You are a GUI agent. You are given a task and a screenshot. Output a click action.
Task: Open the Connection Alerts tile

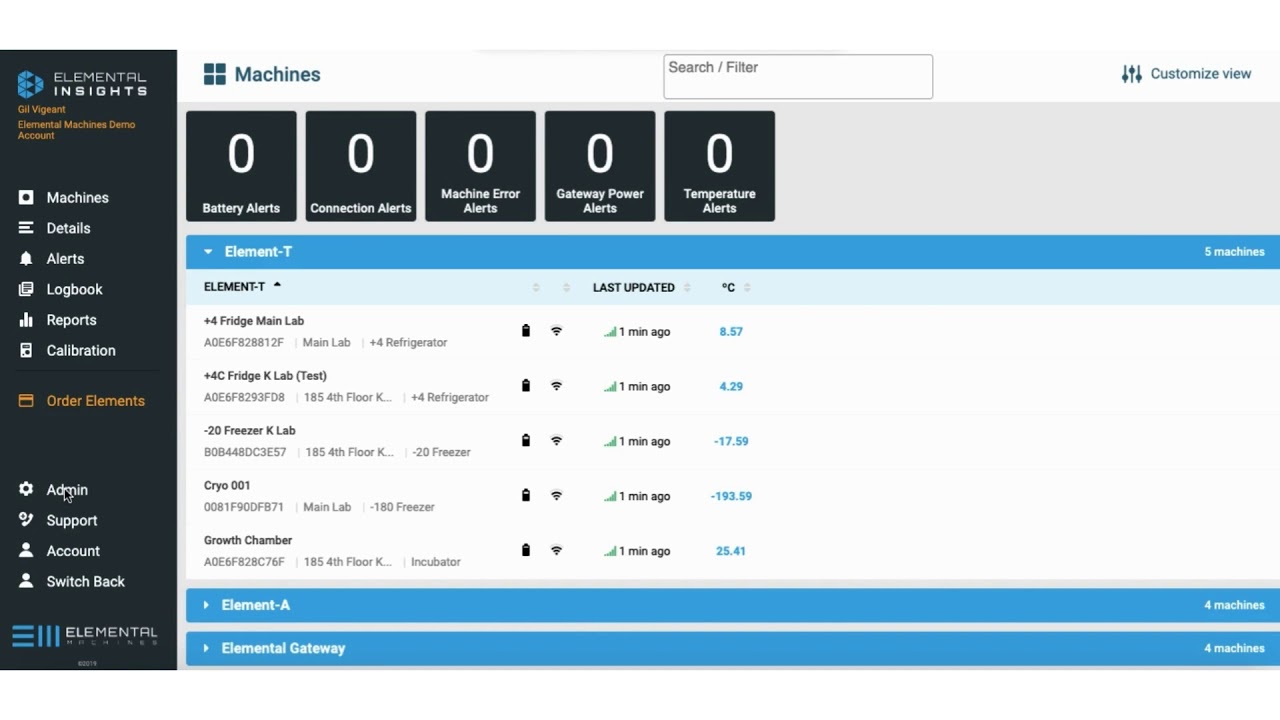point(360,166)
